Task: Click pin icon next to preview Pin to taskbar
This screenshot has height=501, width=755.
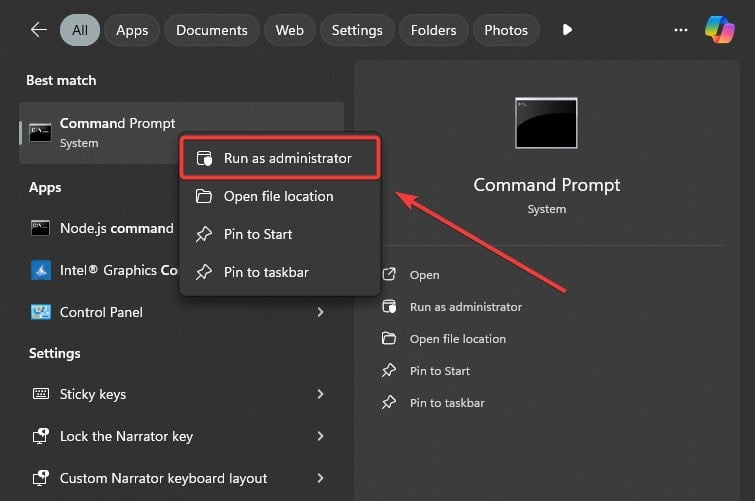Action: (389, 402)
